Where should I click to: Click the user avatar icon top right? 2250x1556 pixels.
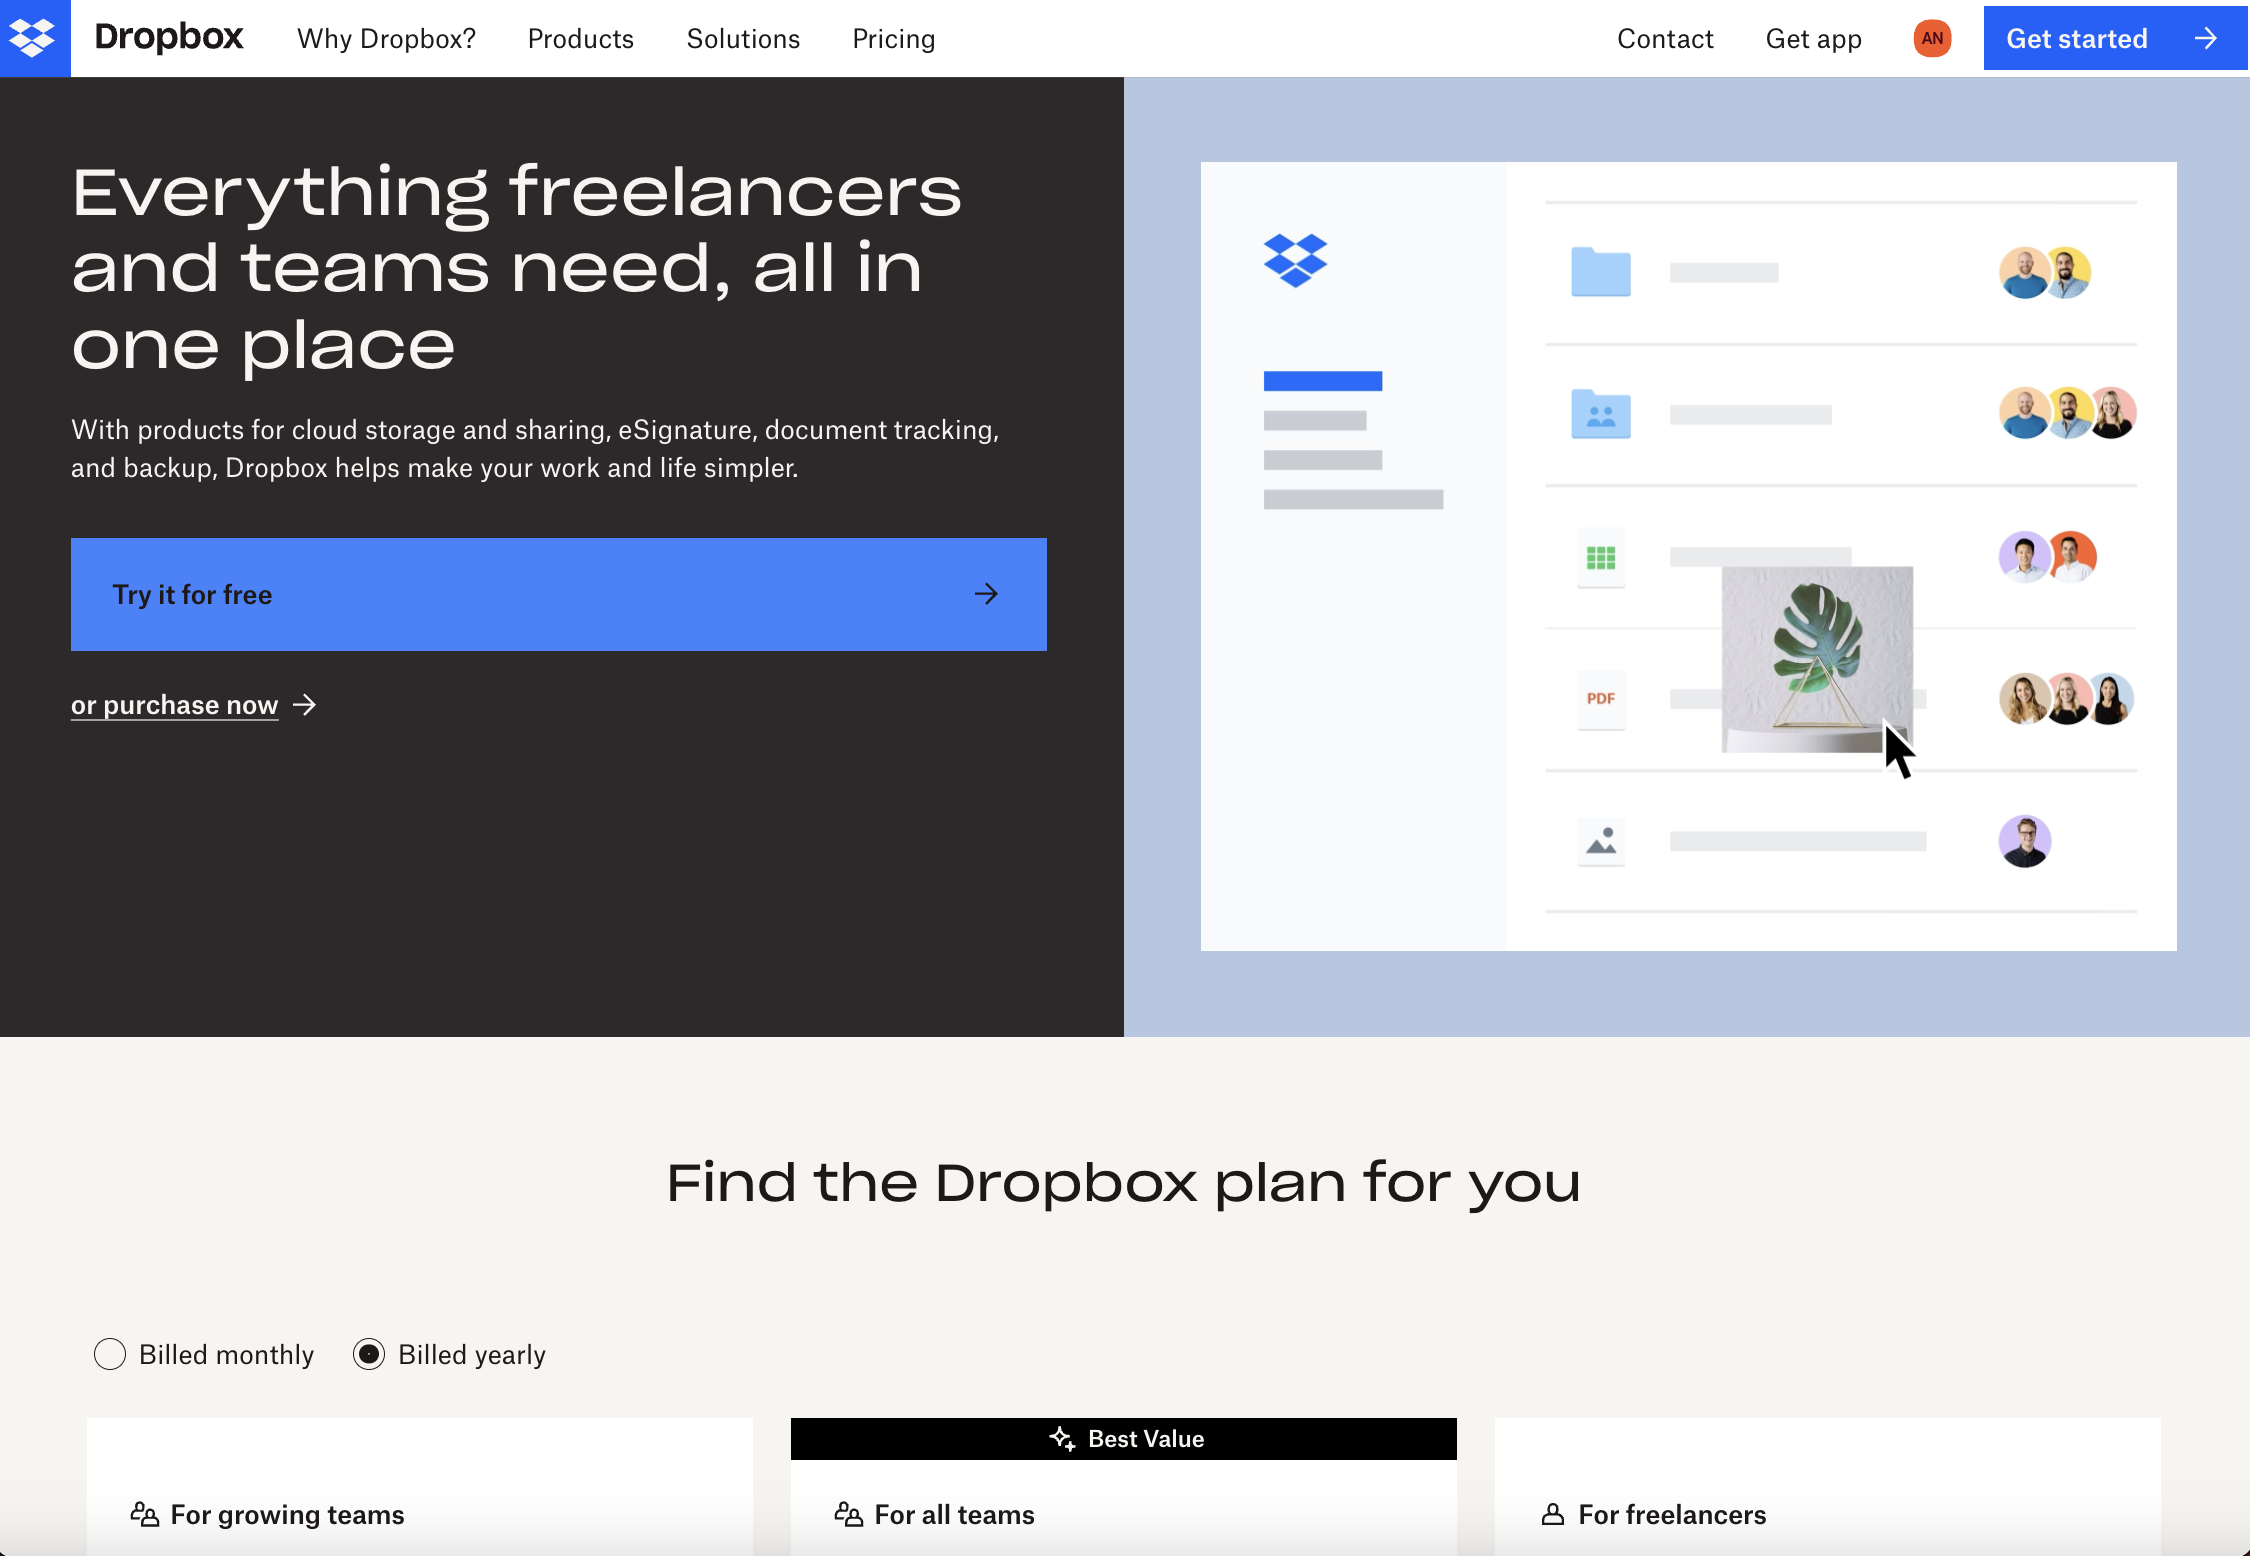(1927, 38)
